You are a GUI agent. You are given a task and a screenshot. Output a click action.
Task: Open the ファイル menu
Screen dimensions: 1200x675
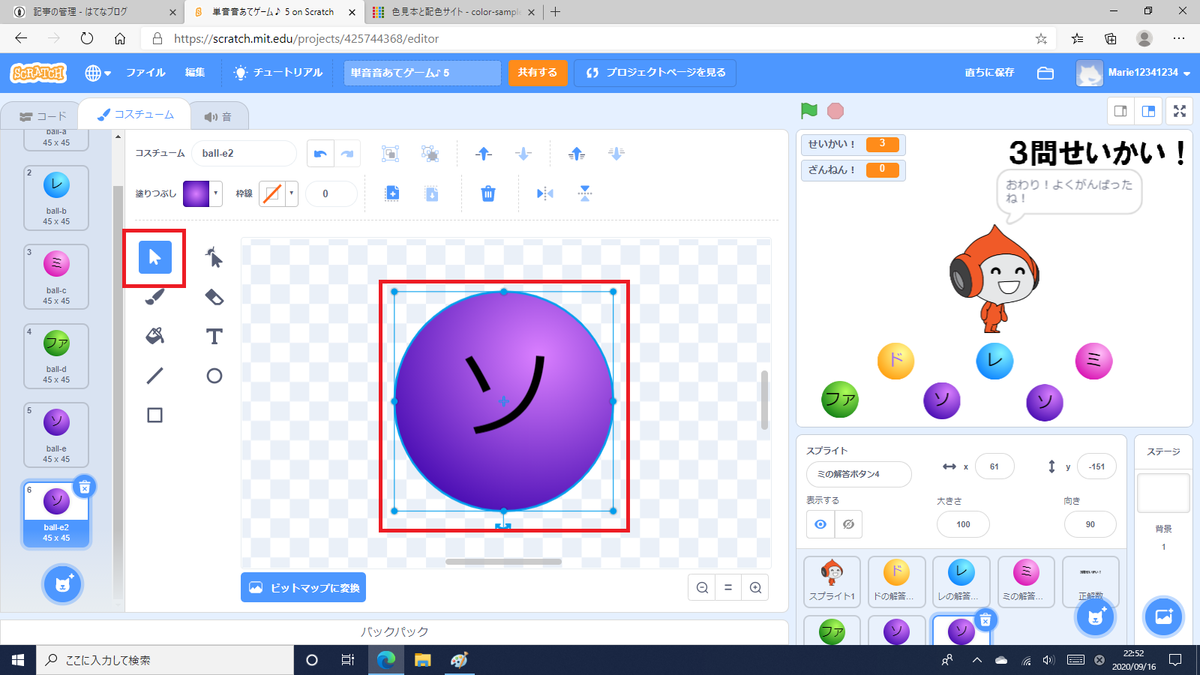pos(146,73)
